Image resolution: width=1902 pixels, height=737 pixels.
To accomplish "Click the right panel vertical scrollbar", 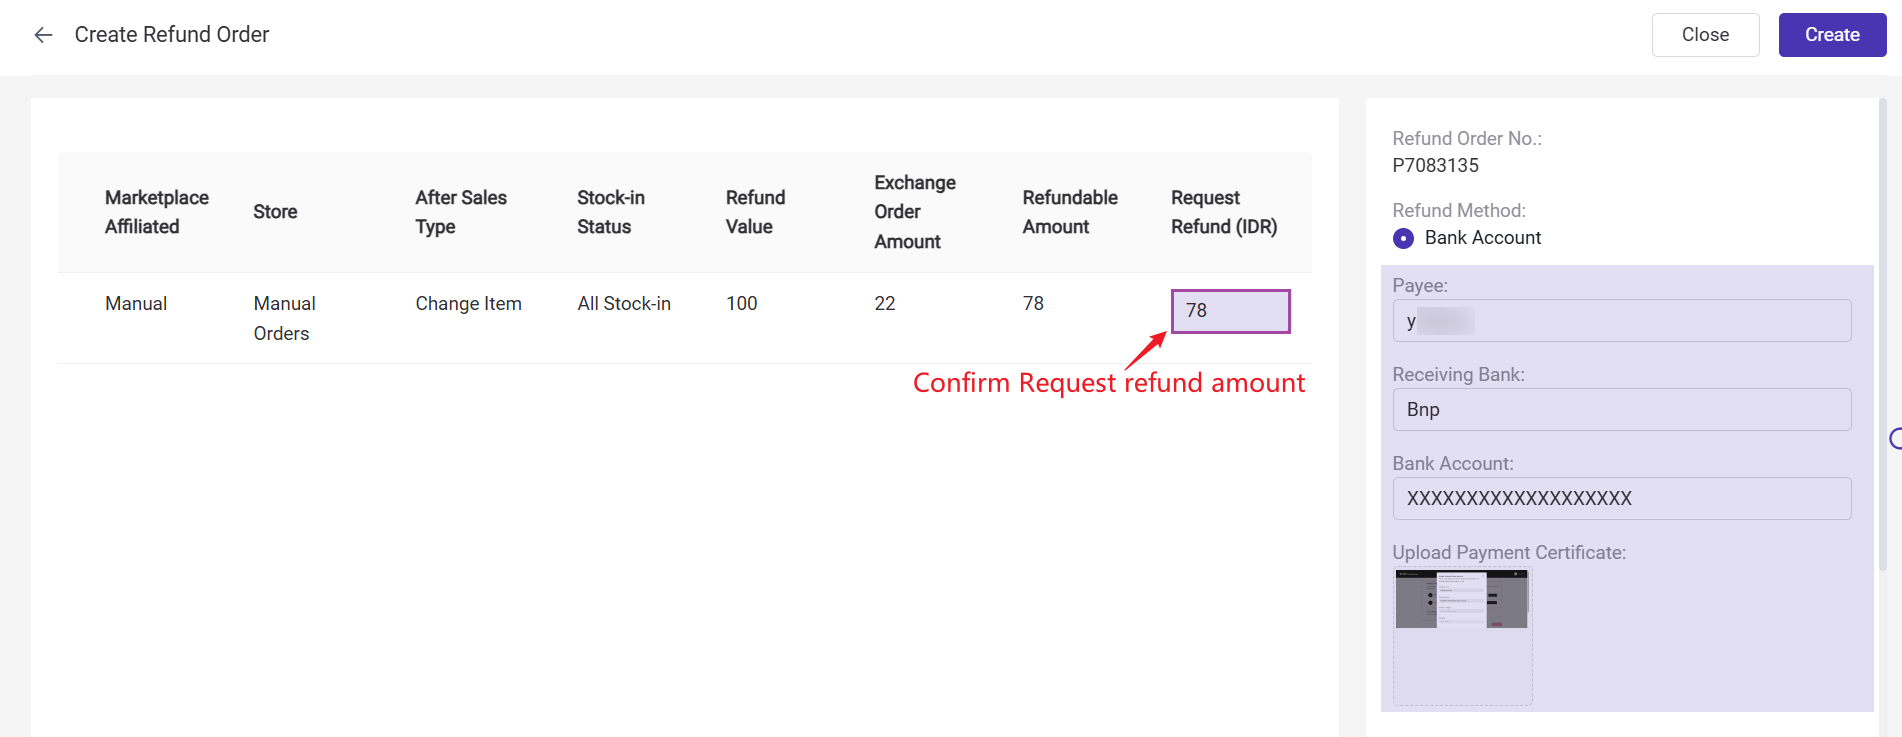I will click(1883, 330).
